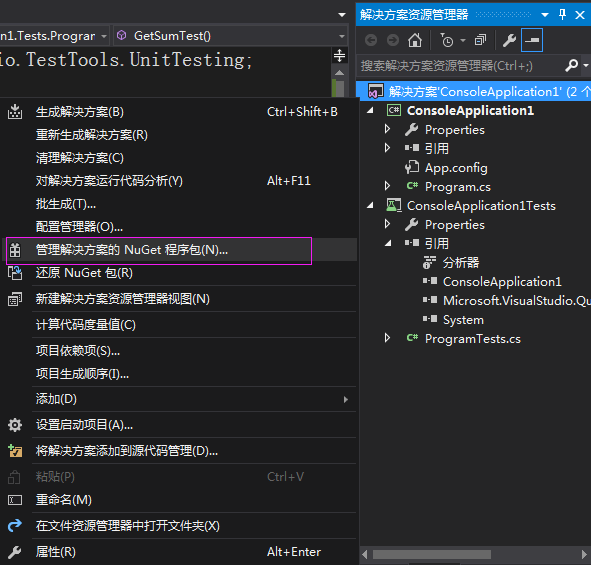The height and width of the screenshot is (565, 591).
Task: Select 清理解决方案(C) menu entry
Action: tap(80, 158)
